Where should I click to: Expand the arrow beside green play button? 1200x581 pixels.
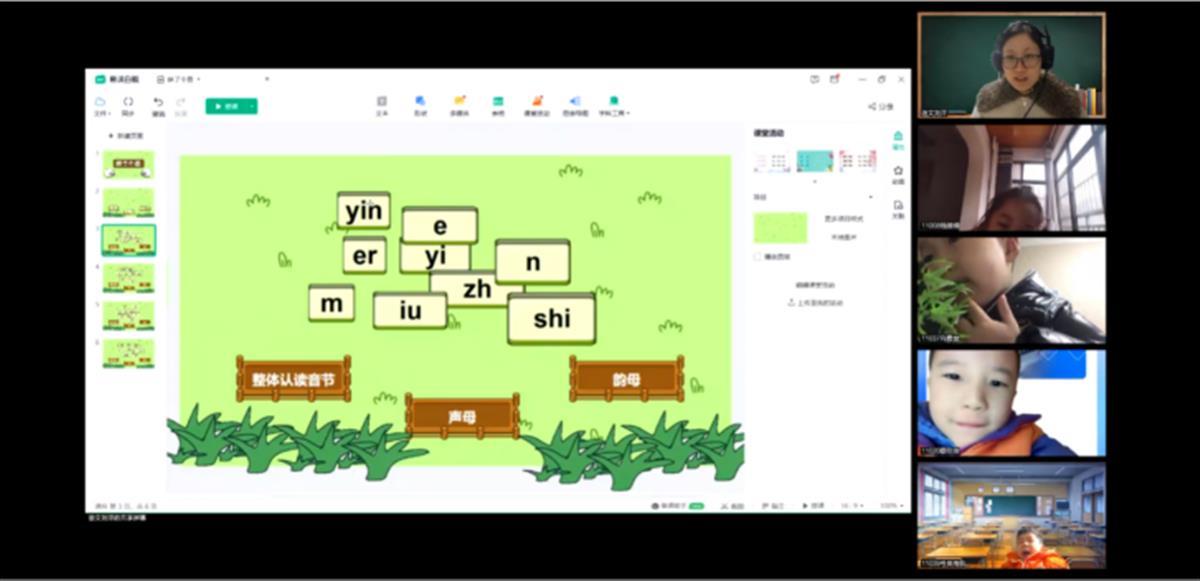tap(252, 106)
